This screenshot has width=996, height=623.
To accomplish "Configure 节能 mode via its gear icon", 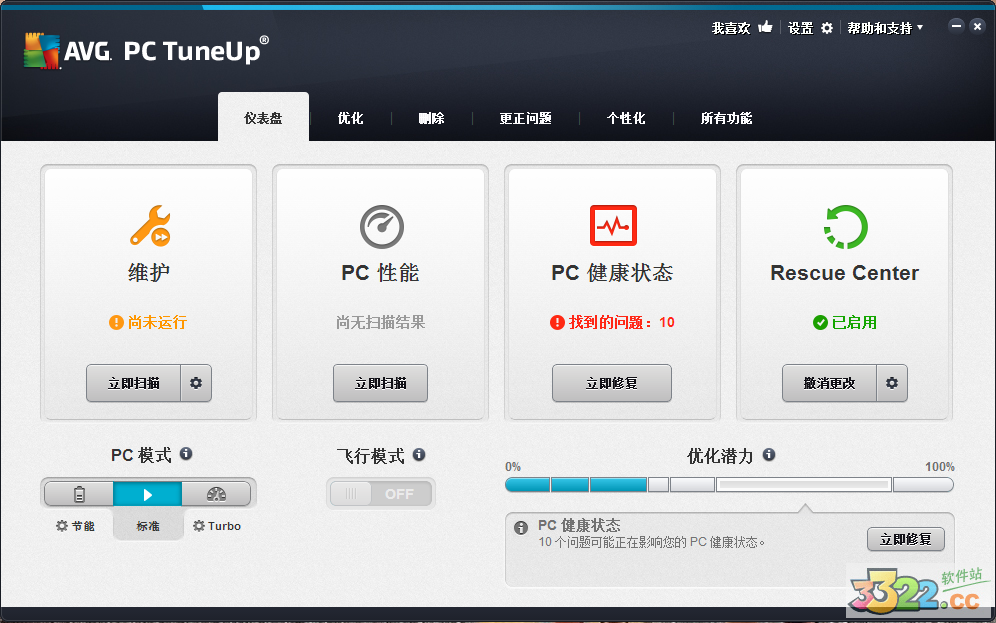I will (62, 526).
